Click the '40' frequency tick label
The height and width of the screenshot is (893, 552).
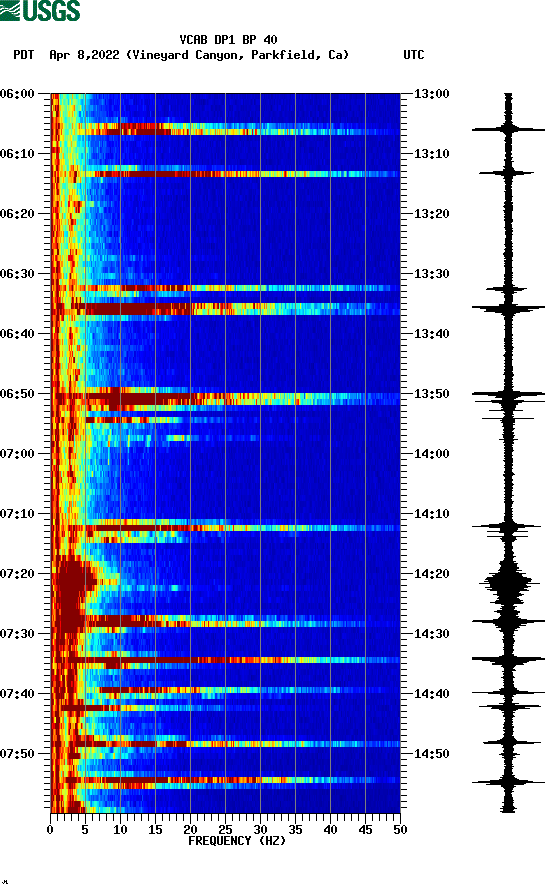click(330, 830)
